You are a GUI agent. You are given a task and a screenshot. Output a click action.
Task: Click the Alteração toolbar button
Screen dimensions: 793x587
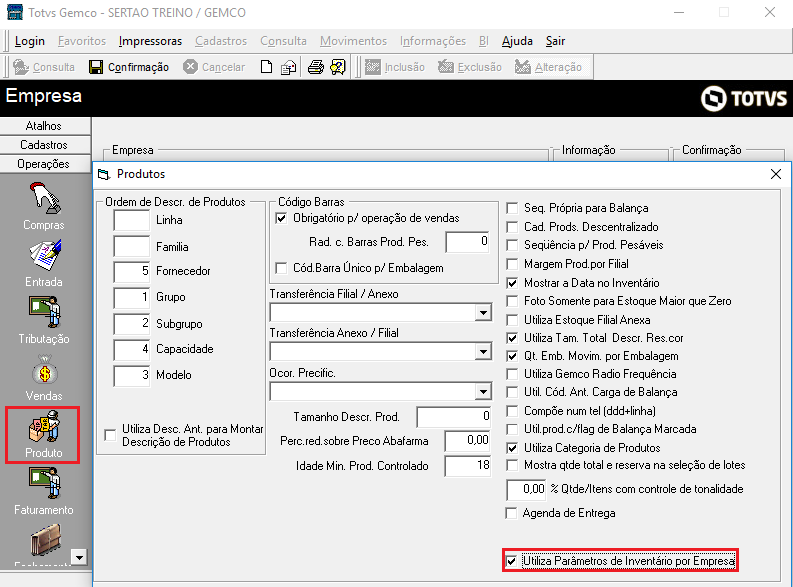point(548,67)
